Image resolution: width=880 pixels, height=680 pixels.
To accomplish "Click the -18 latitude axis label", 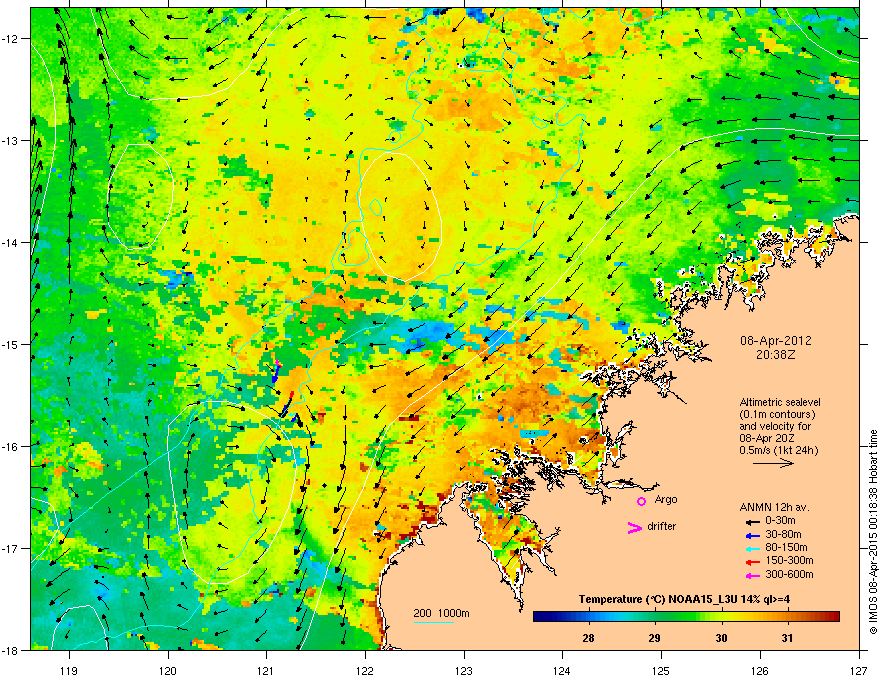I will 11,650.
